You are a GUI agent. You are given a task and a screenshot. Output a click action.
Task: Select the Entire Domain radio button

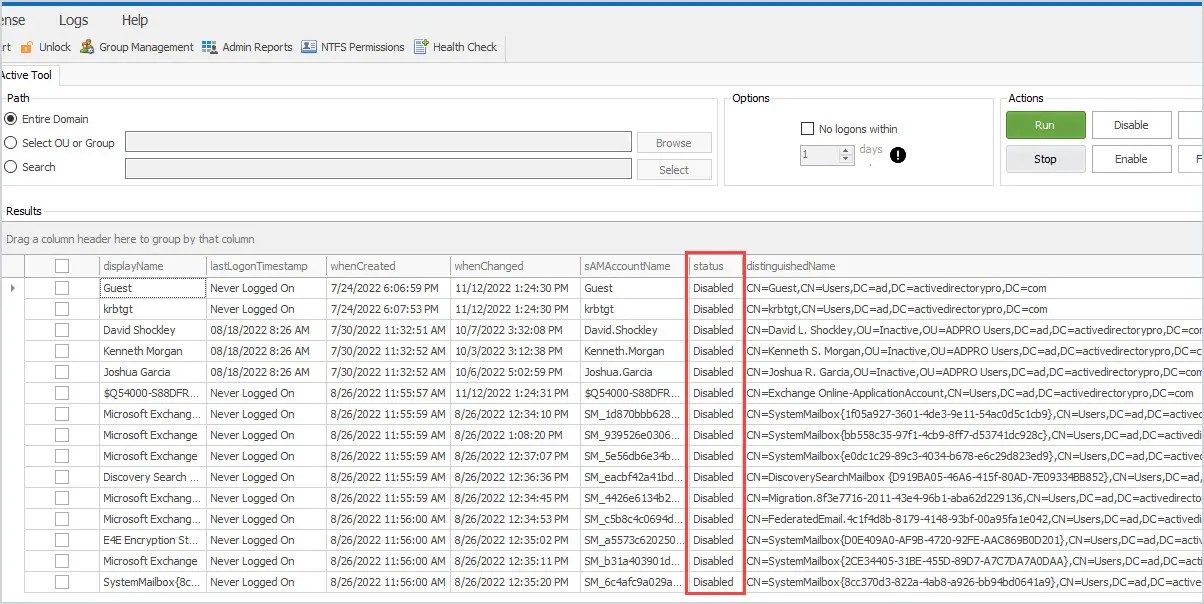(x=11, y=118)
